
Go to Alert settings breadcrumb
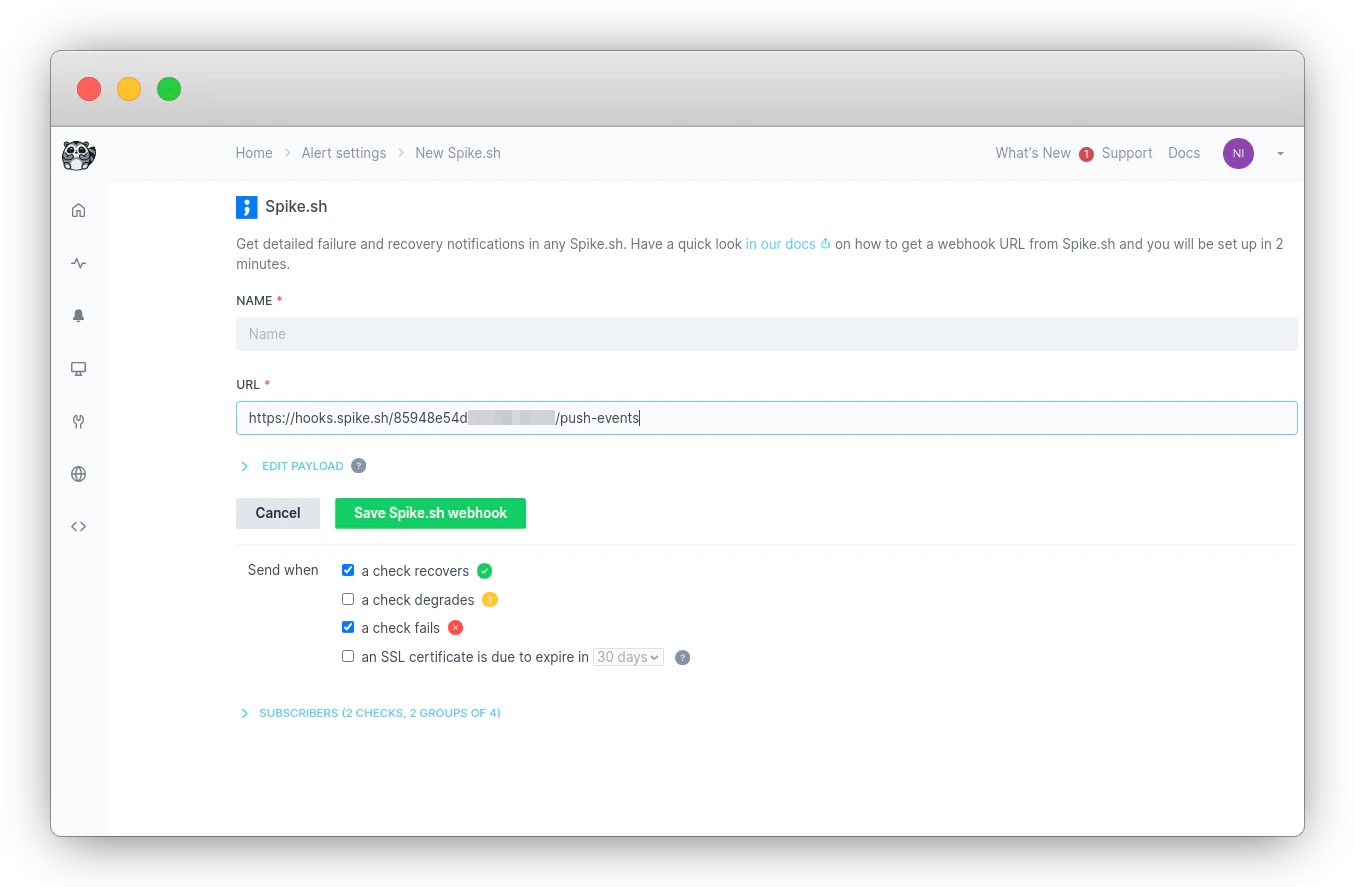coord(344,153)
